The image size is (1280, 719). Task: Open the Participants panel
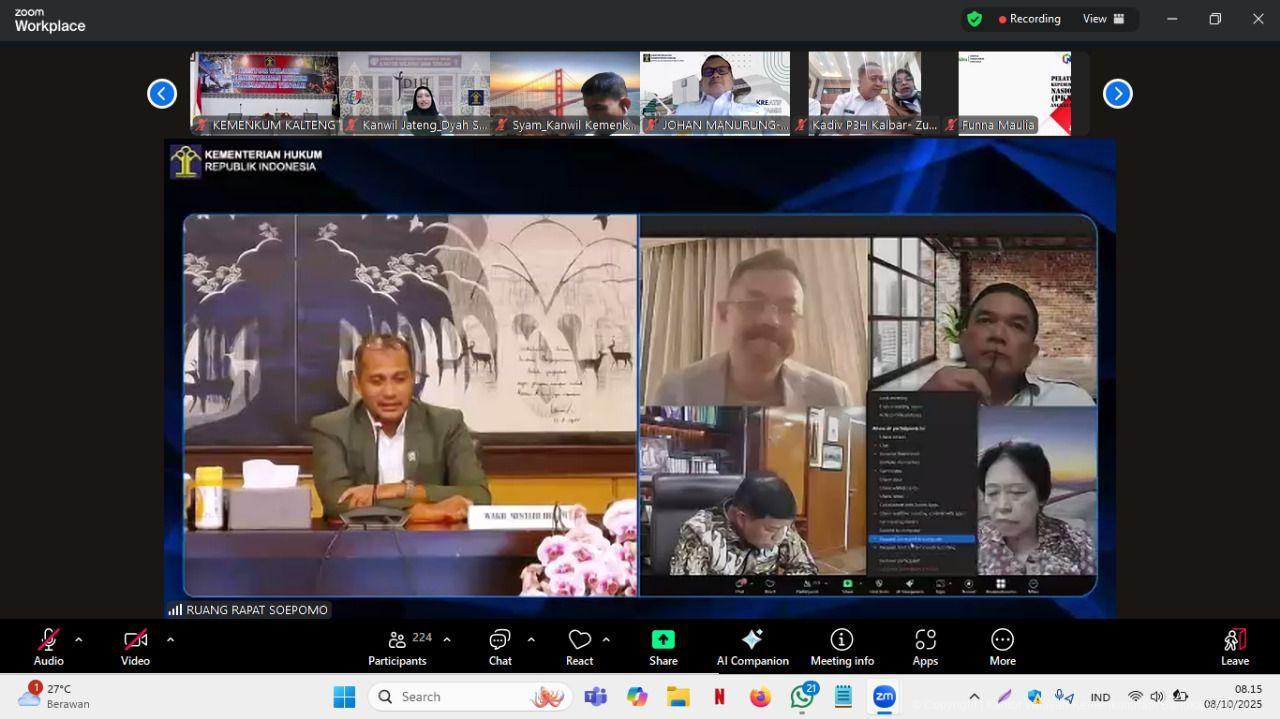tap(398, 647)
